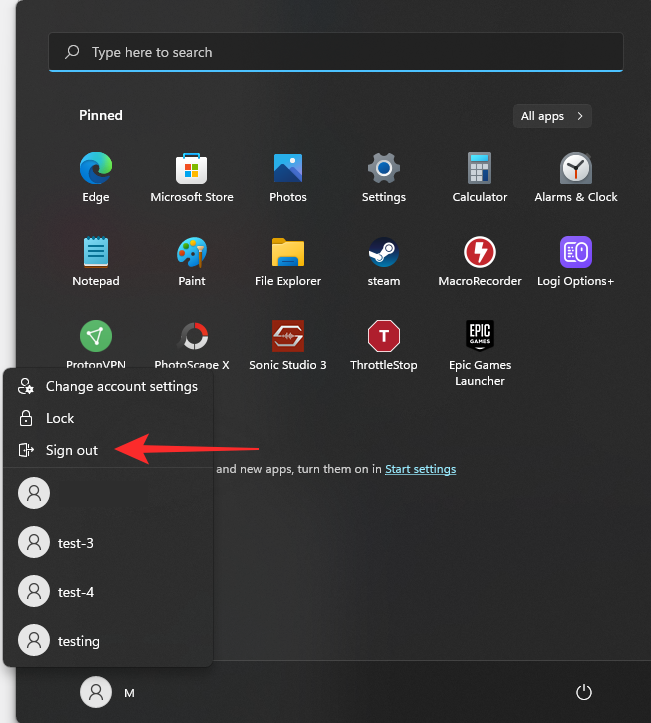Click the M user profile avatar
The height and width of the screenshot is (723, 651).
[96, 692]
